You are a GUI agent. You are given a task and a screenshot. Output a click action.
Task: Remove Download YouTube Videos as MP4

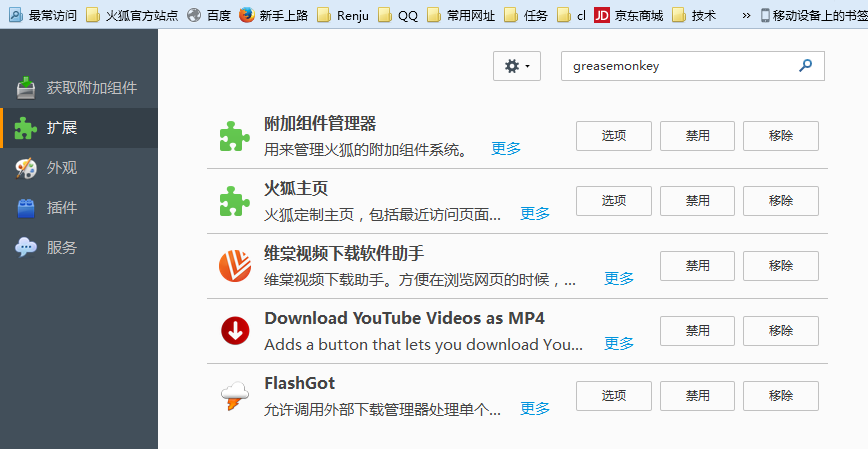tap(781, 331)
